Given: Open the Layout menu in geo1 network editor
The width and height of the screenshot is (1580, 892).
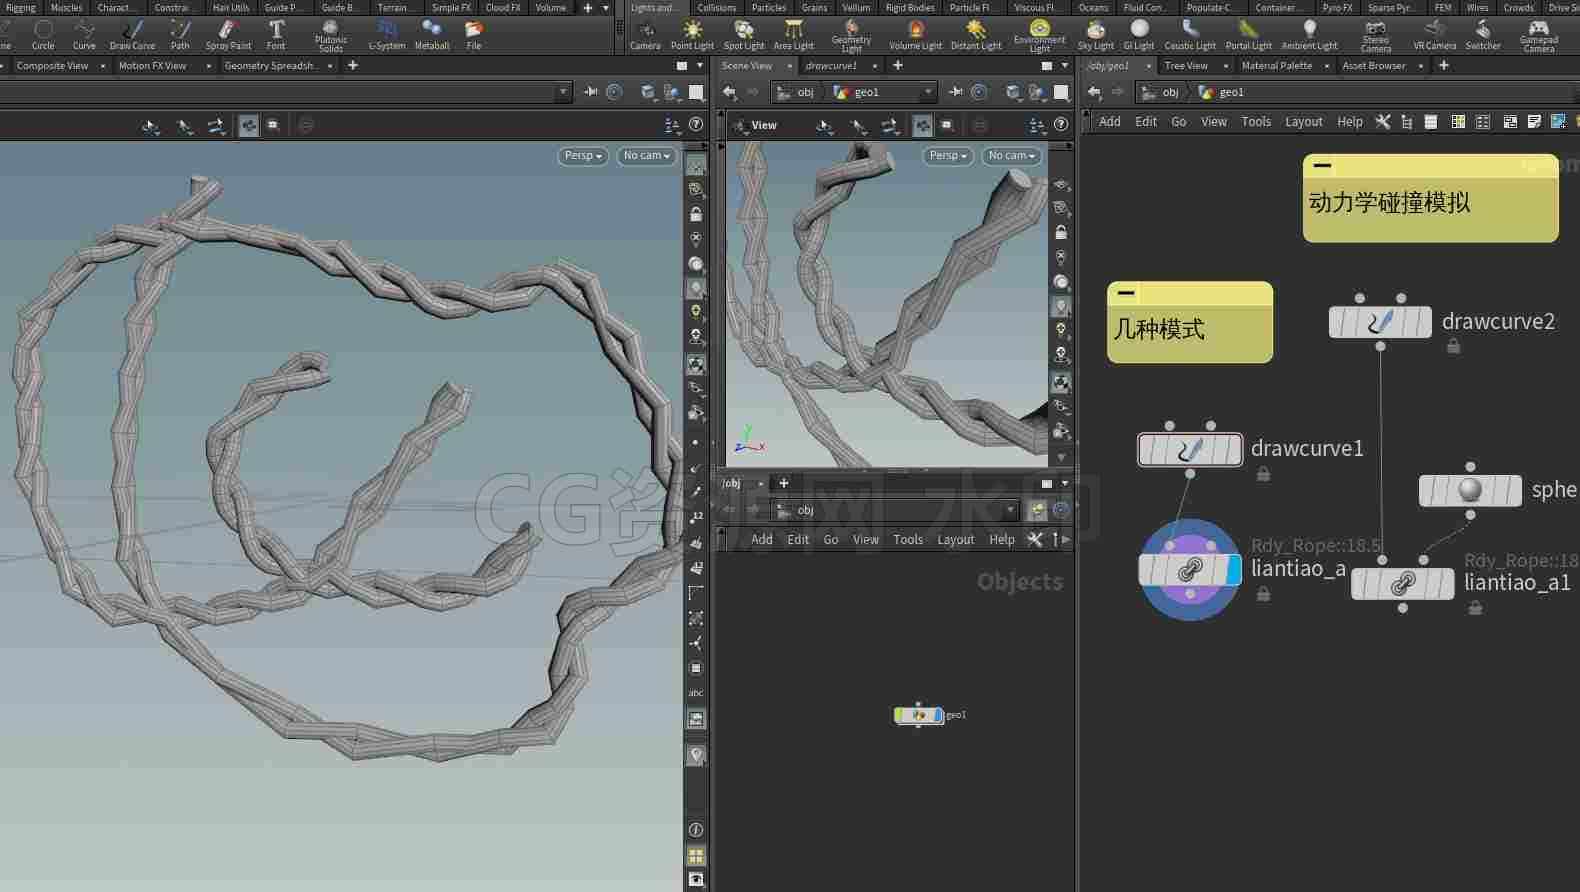Looking at the screenshot, I should click(x=1303, y=122).
